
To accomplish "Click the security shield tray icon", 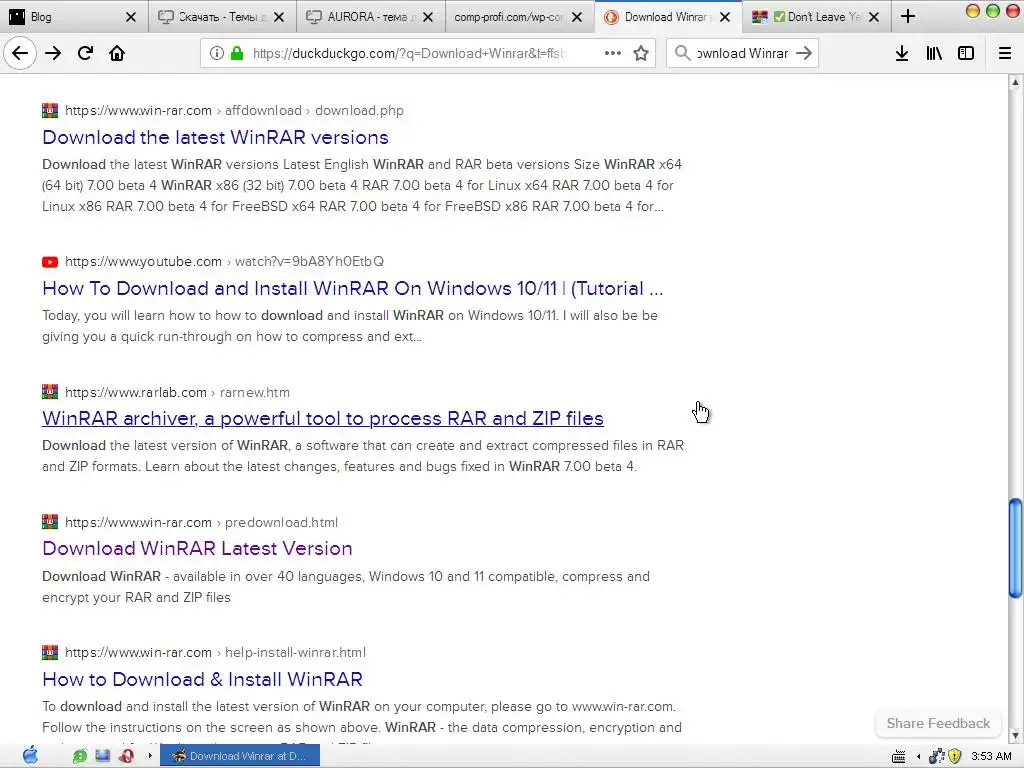I will (x=954, y=756).
